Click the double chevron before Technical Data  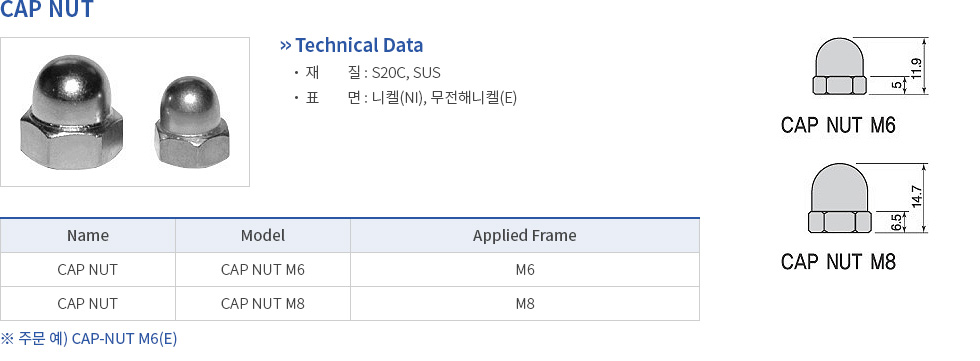coord(286,46)
